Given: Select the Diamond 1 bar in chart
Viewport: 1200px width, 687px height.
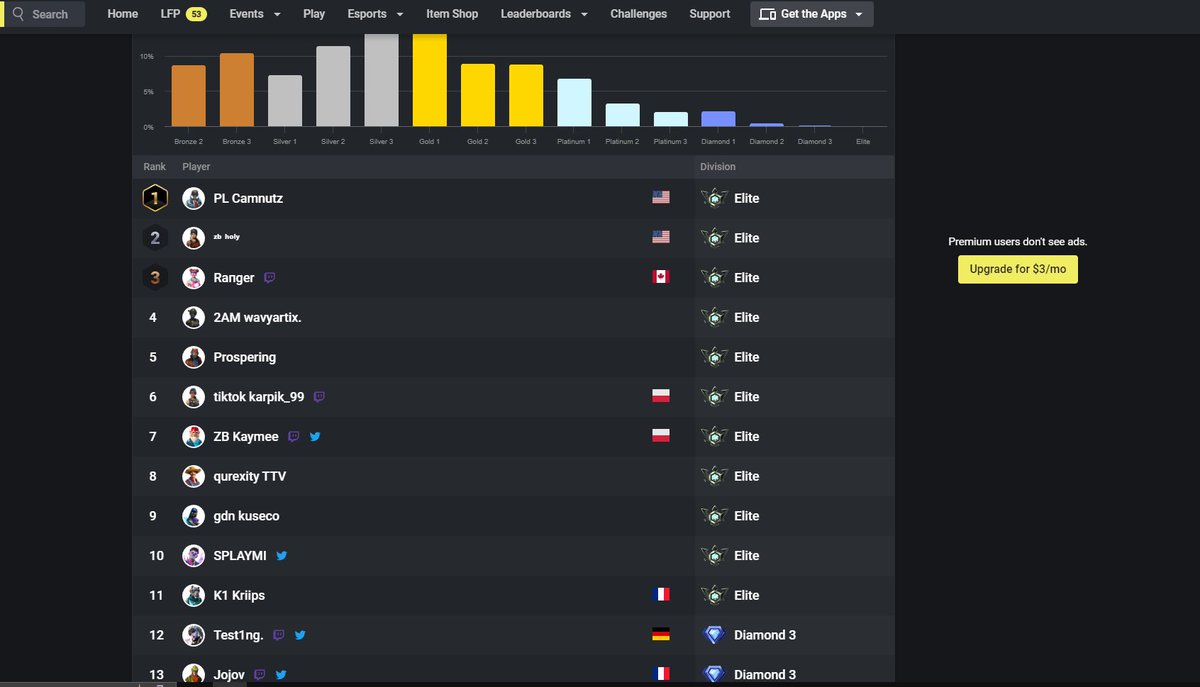Looking at the screenshot, I should tap(718, 119).
